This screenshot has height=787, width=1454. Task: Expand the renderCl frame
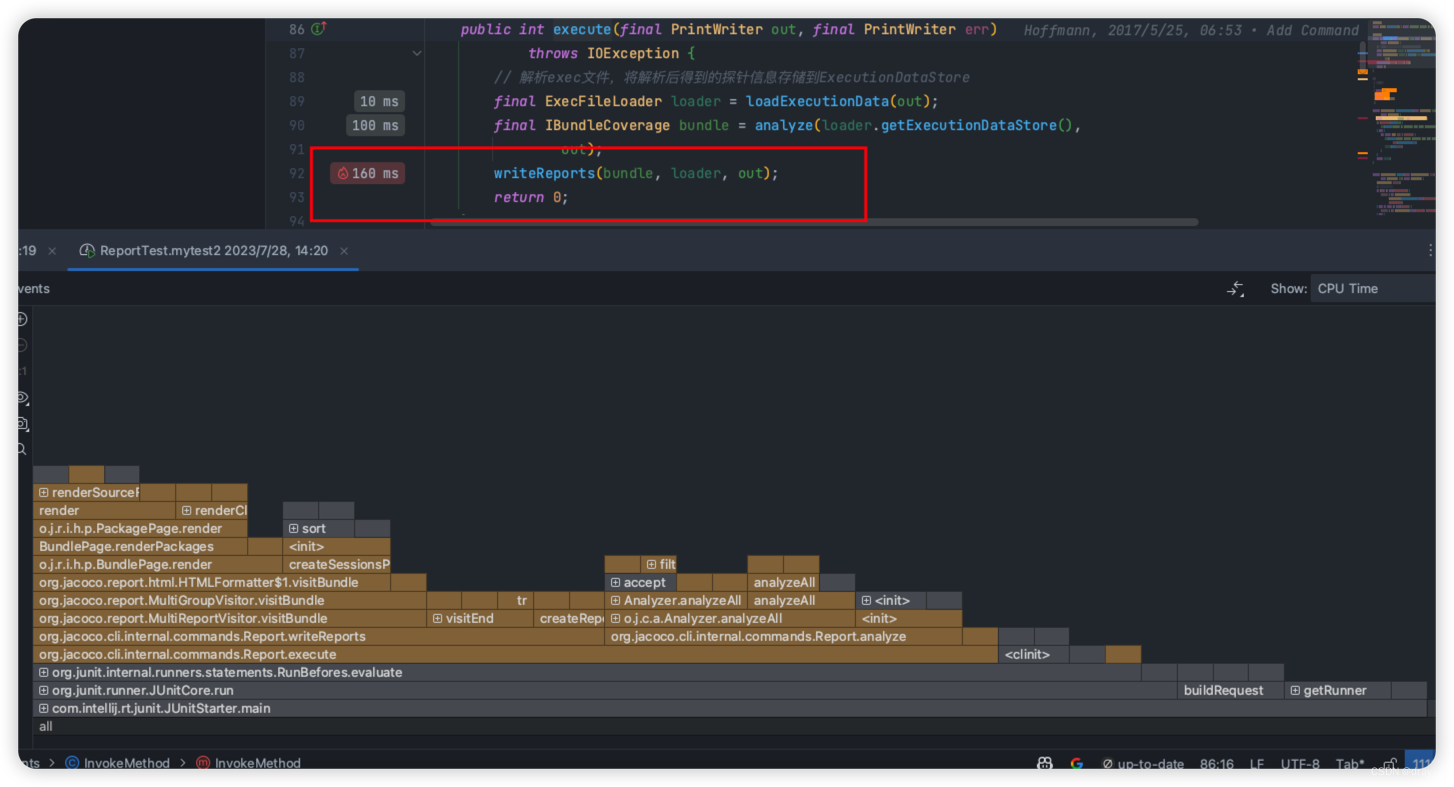[186, 511]
